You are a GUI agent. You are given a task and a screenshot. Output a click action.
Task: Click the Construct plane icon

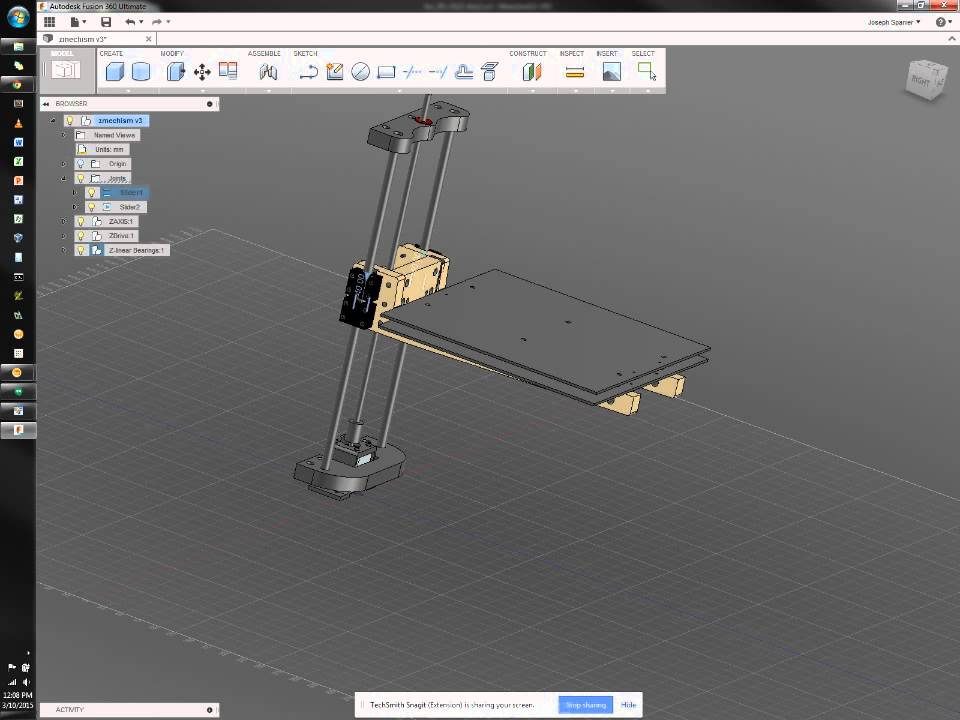click(532, 72)
